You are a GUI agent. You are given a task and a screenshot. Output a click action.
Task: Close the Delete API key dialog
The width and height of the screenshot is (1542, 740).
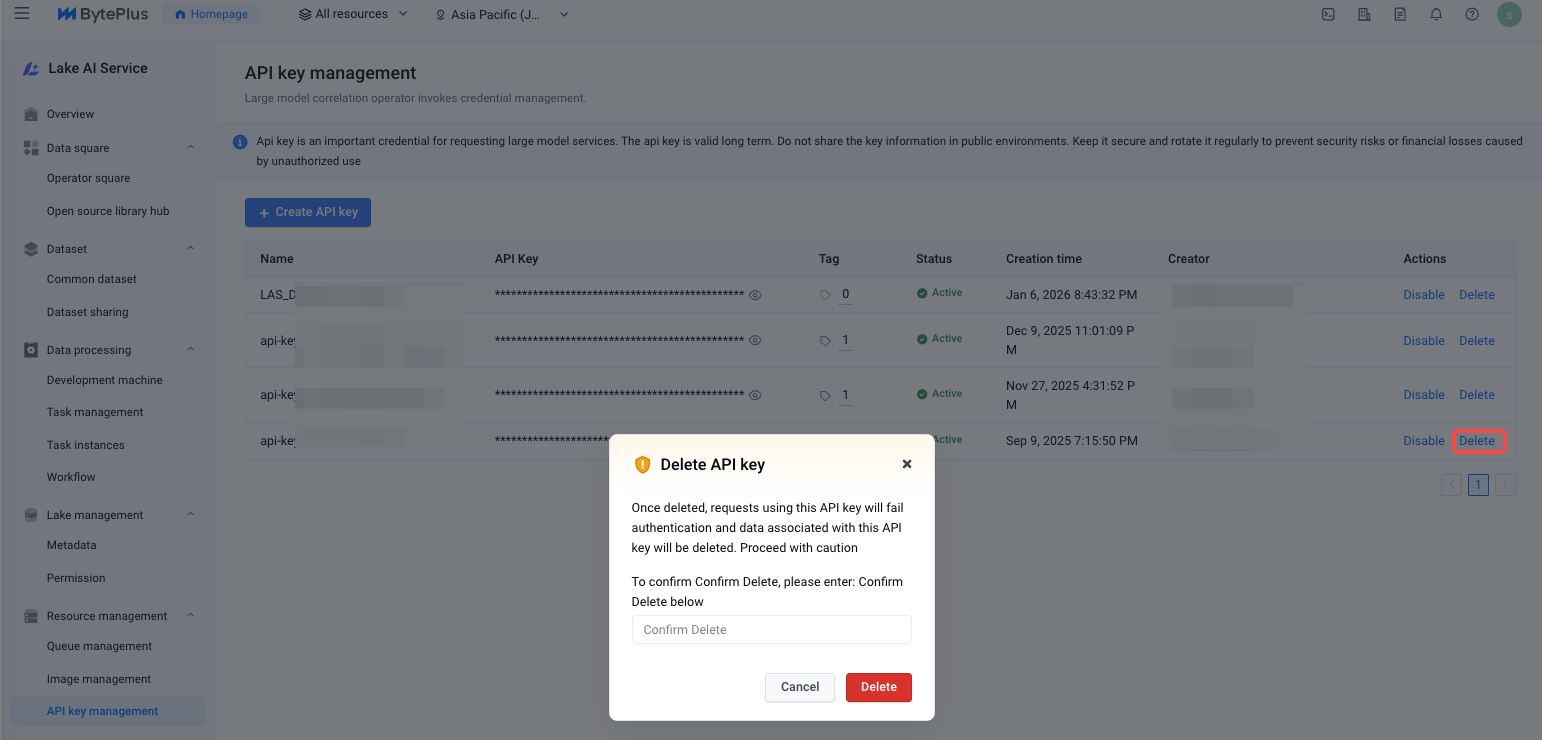pos(907,464)
